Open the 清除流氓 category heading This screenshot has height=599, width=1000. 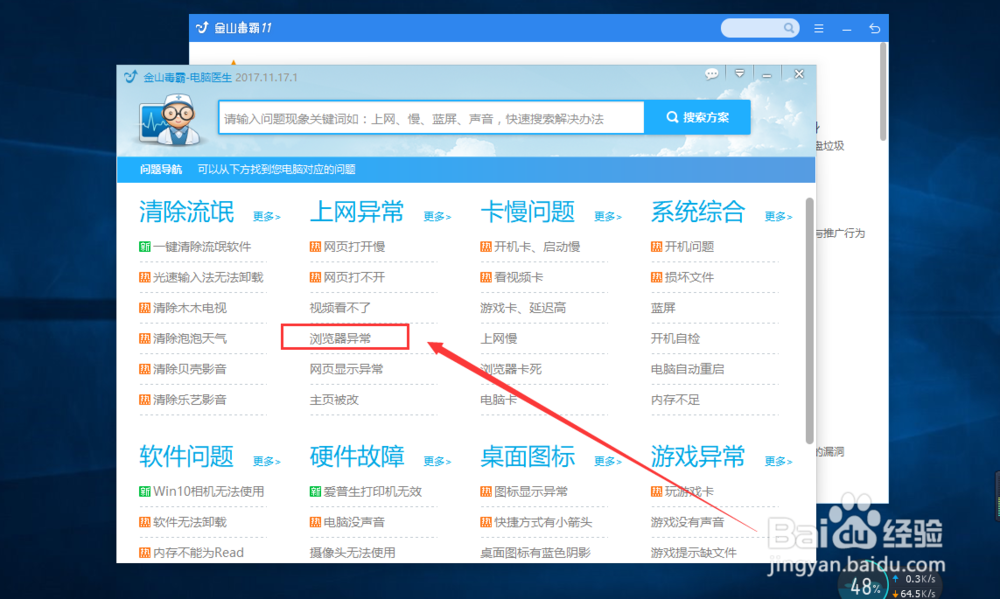tap(187, 212)
